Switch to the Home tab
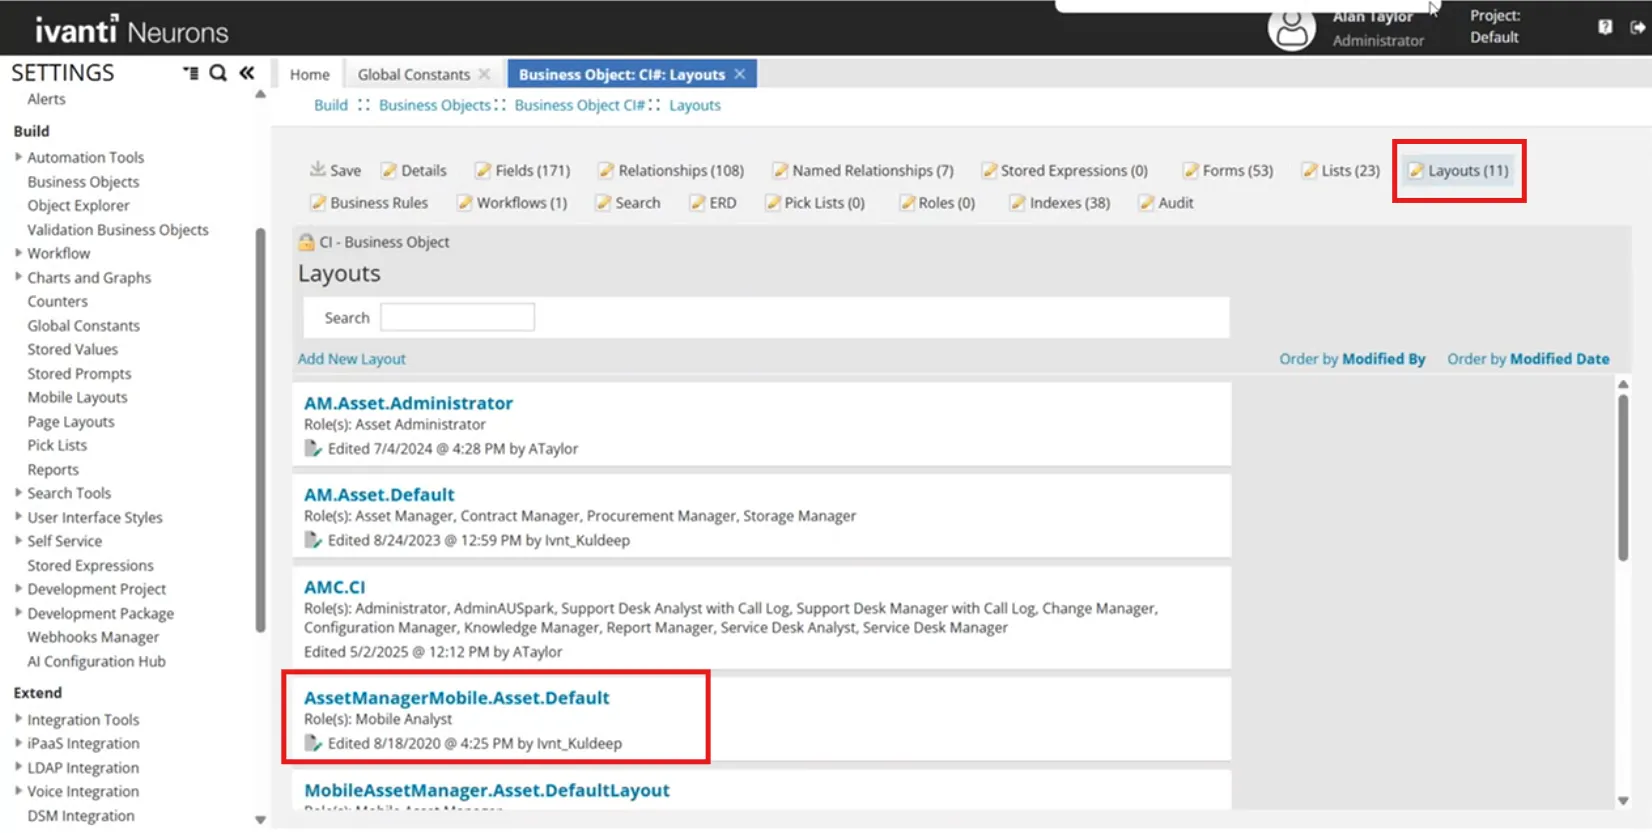 pyautogui.click(x=310, y=74)
